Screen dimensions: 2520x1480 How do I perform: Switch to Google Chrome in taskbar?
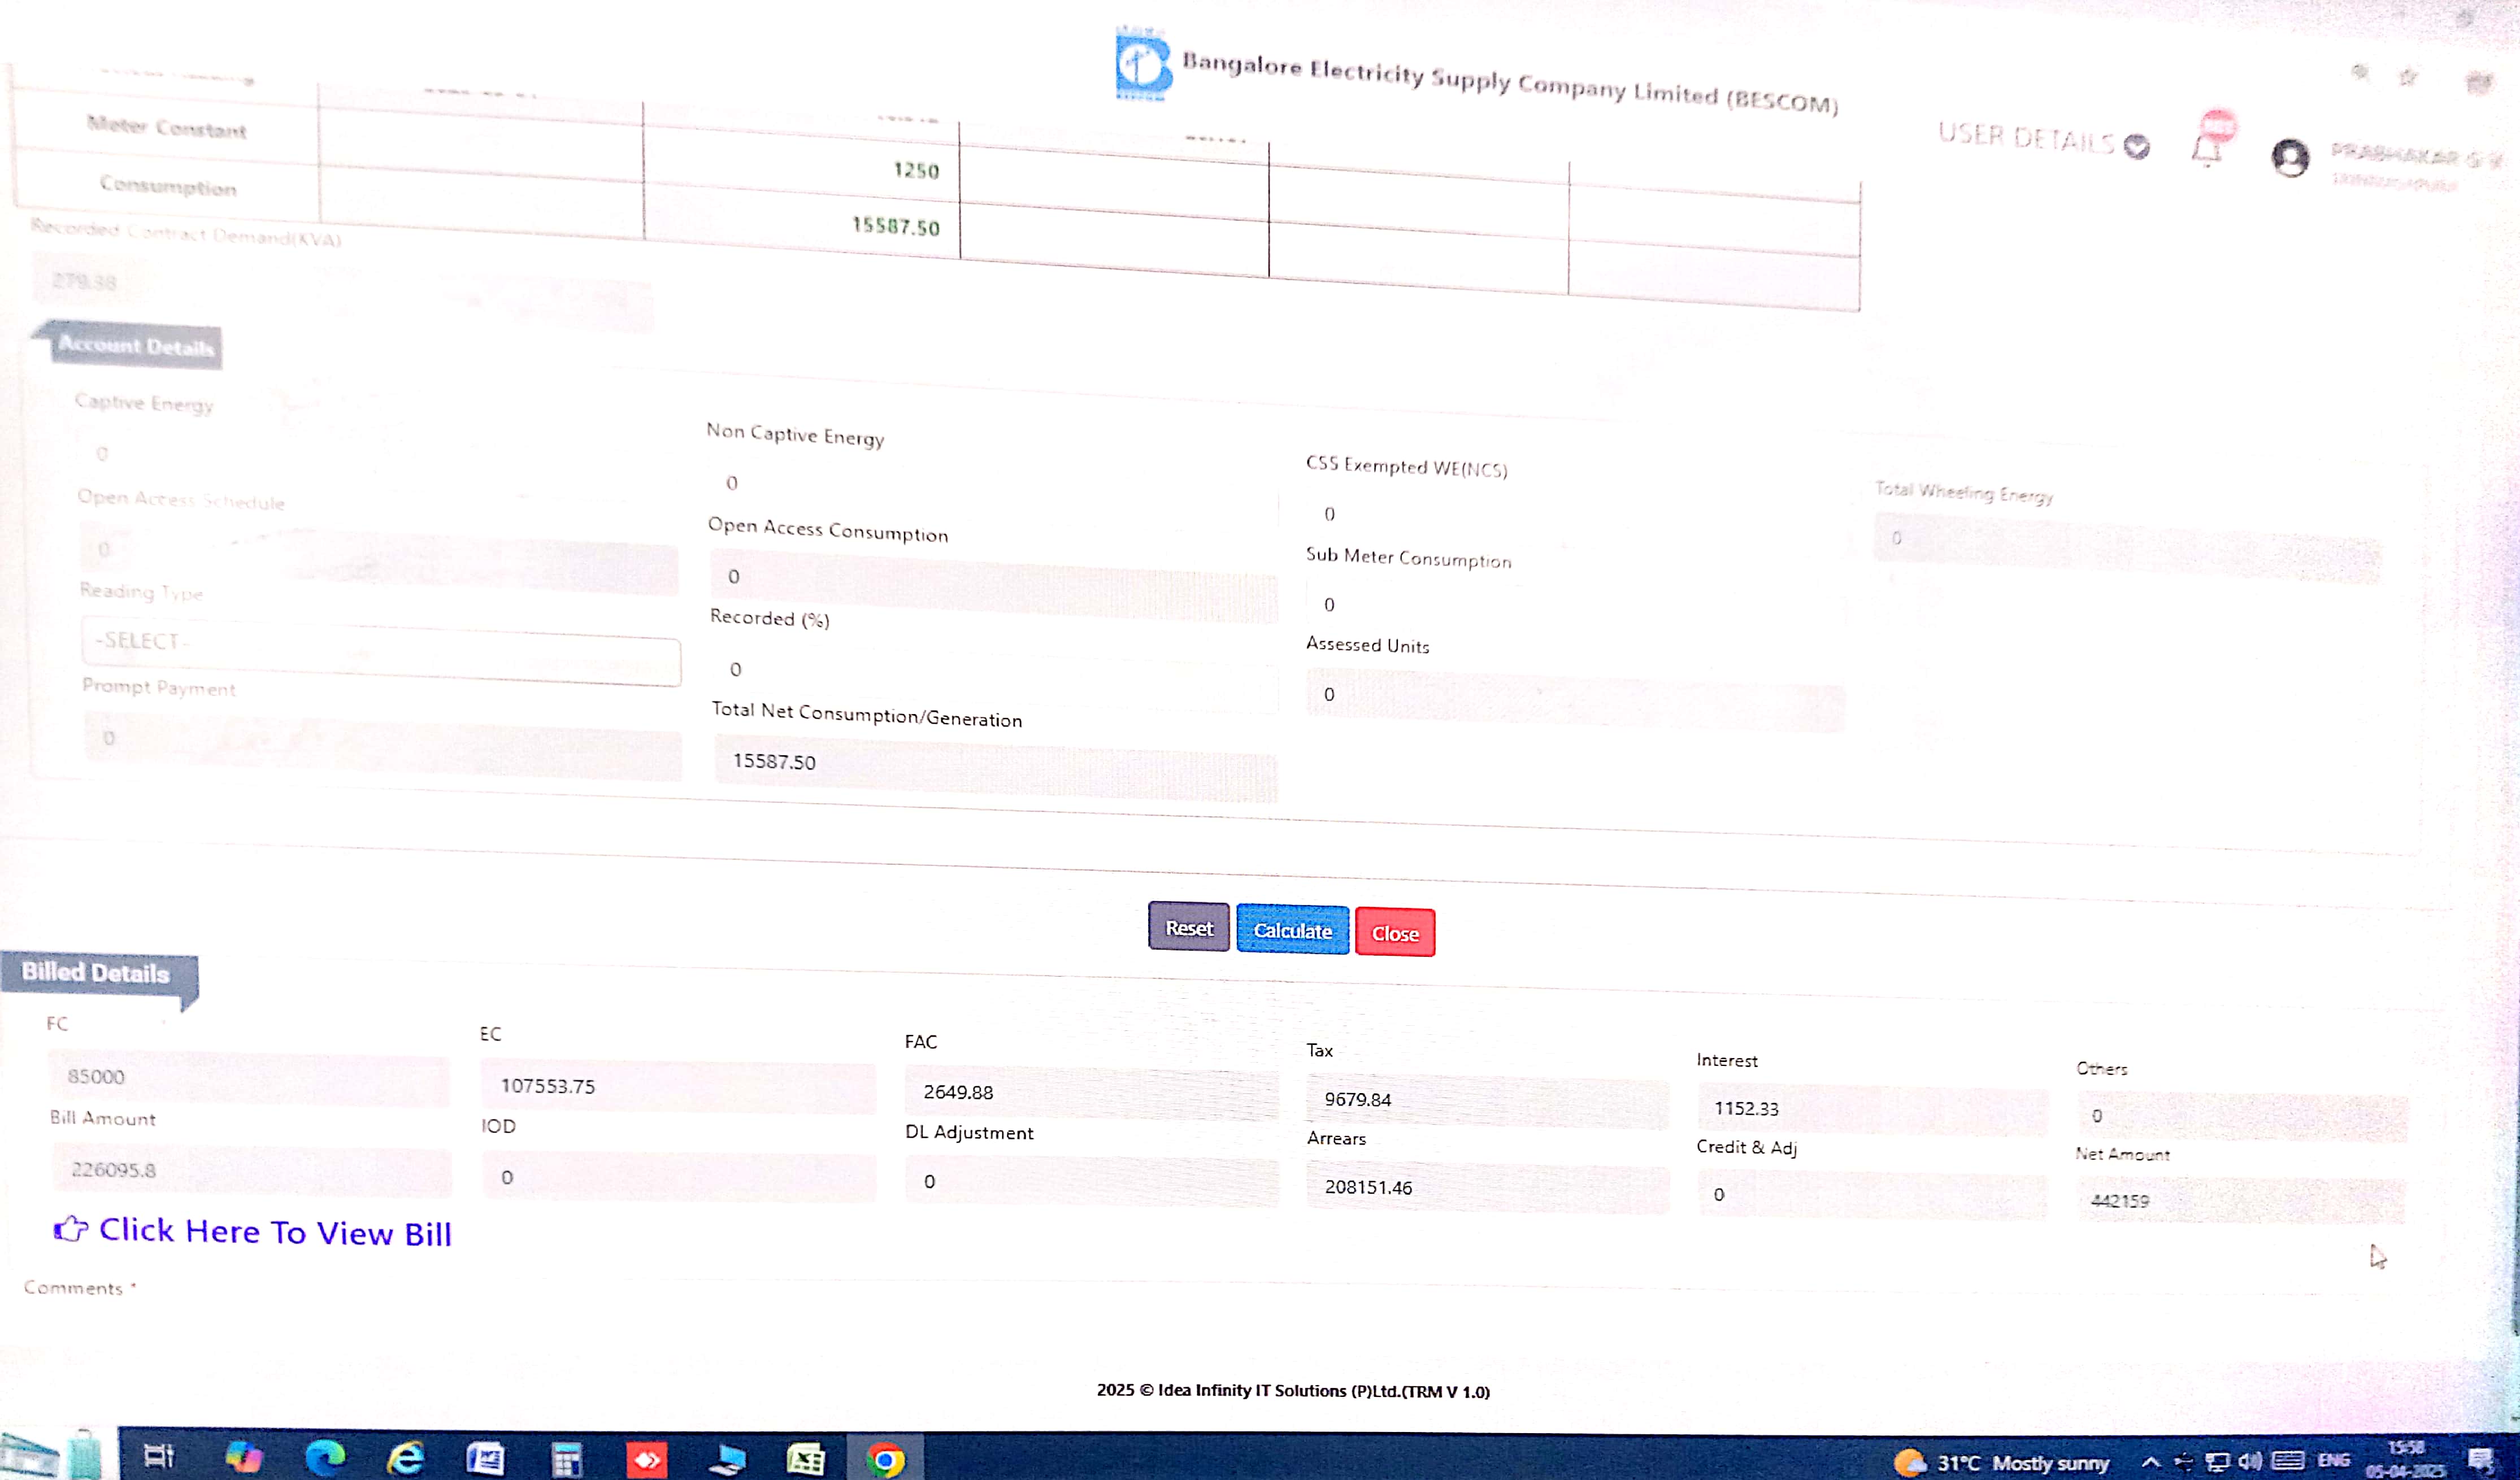tap(885, 1461)
